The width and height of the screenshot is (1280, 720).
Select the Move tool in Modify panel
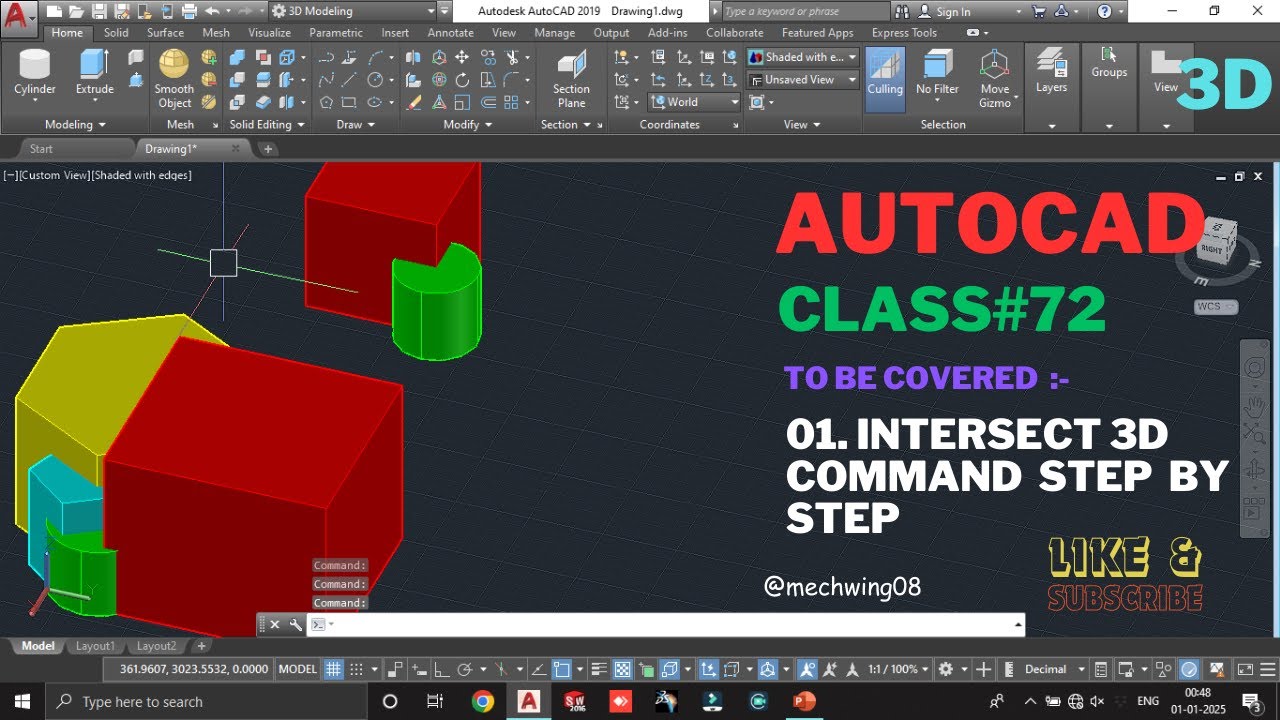[x=462, y=58]
